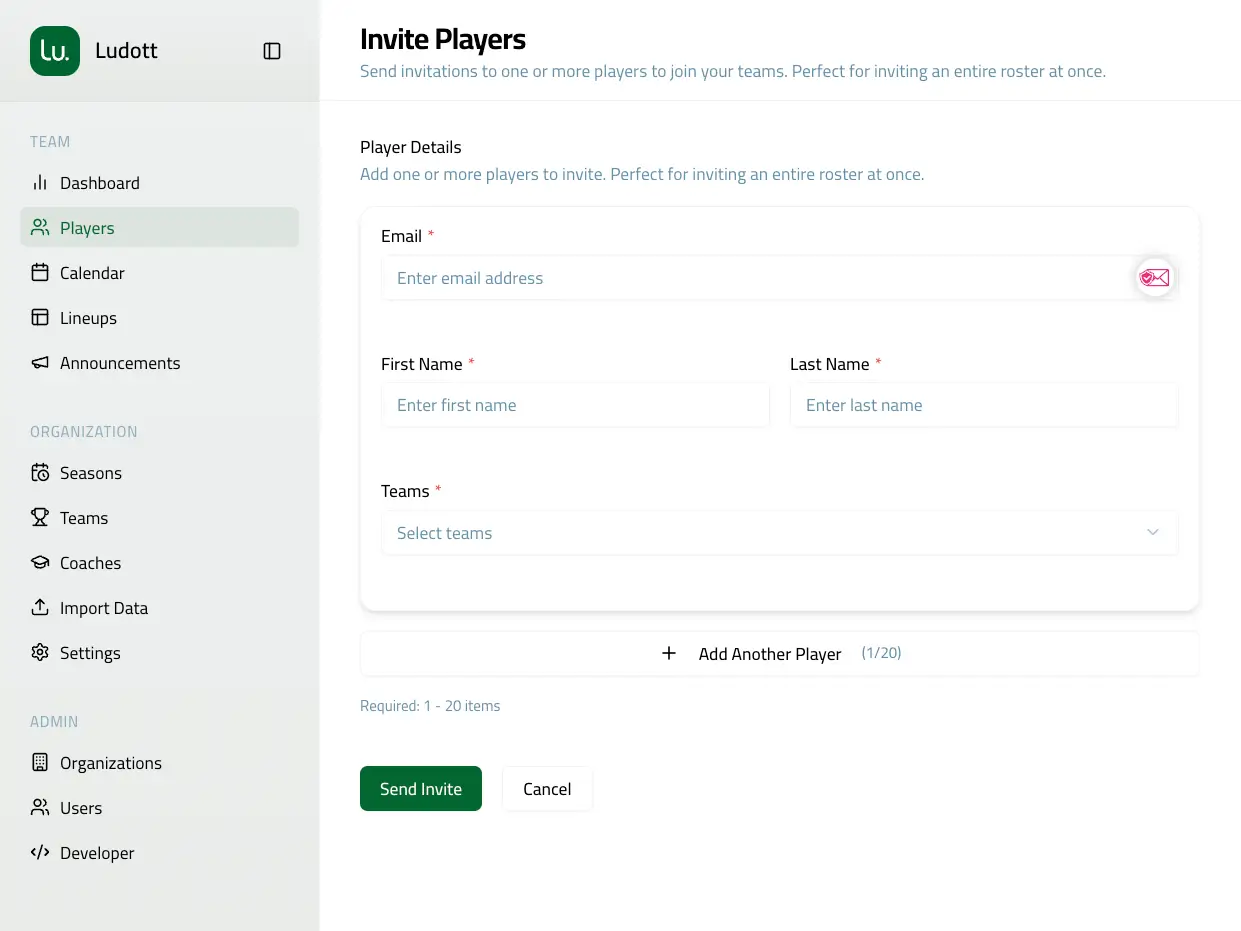Viewport: 1241px width, 931px height.
Task: Open the Developer code section
Action: pyautogui.click(x=99, y=852)
